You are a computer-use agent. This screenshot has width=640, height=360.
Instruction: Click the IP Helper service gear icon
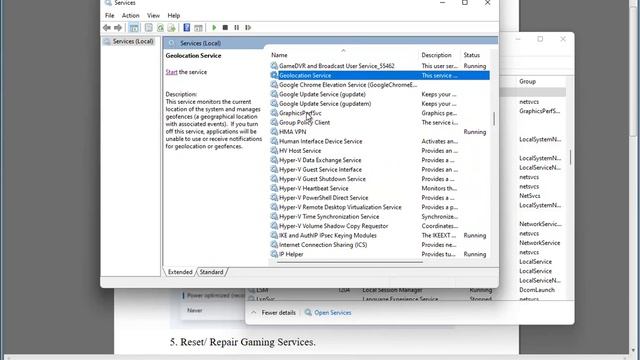(274, 254)
